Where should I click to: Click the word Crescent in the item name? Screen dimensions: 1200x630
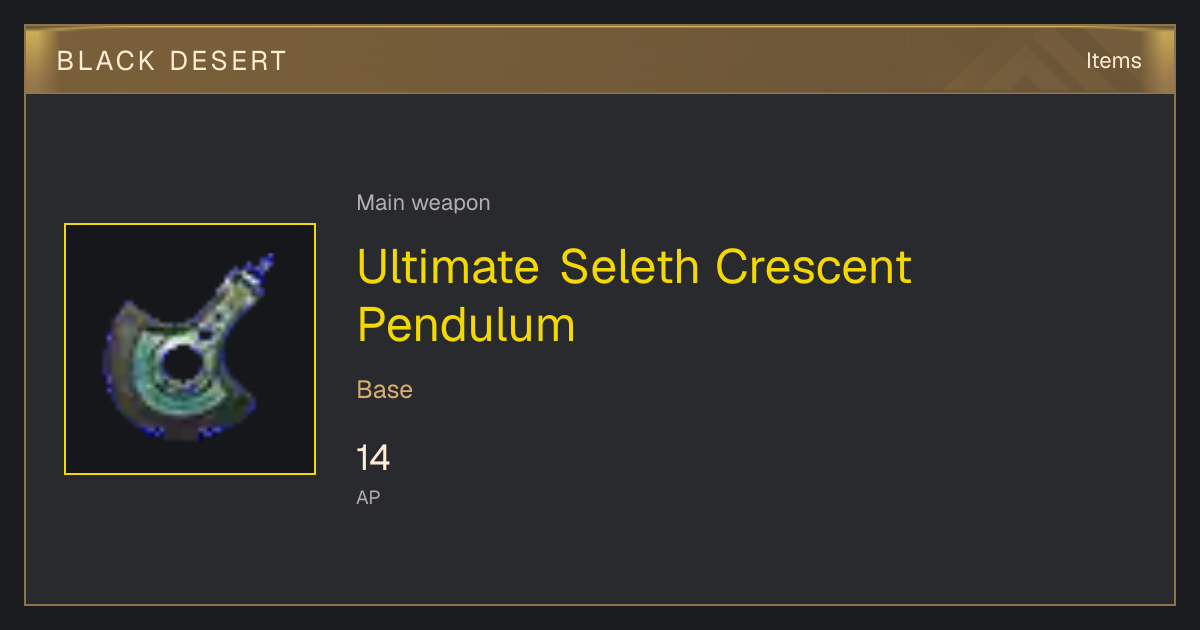coord(814,267)
